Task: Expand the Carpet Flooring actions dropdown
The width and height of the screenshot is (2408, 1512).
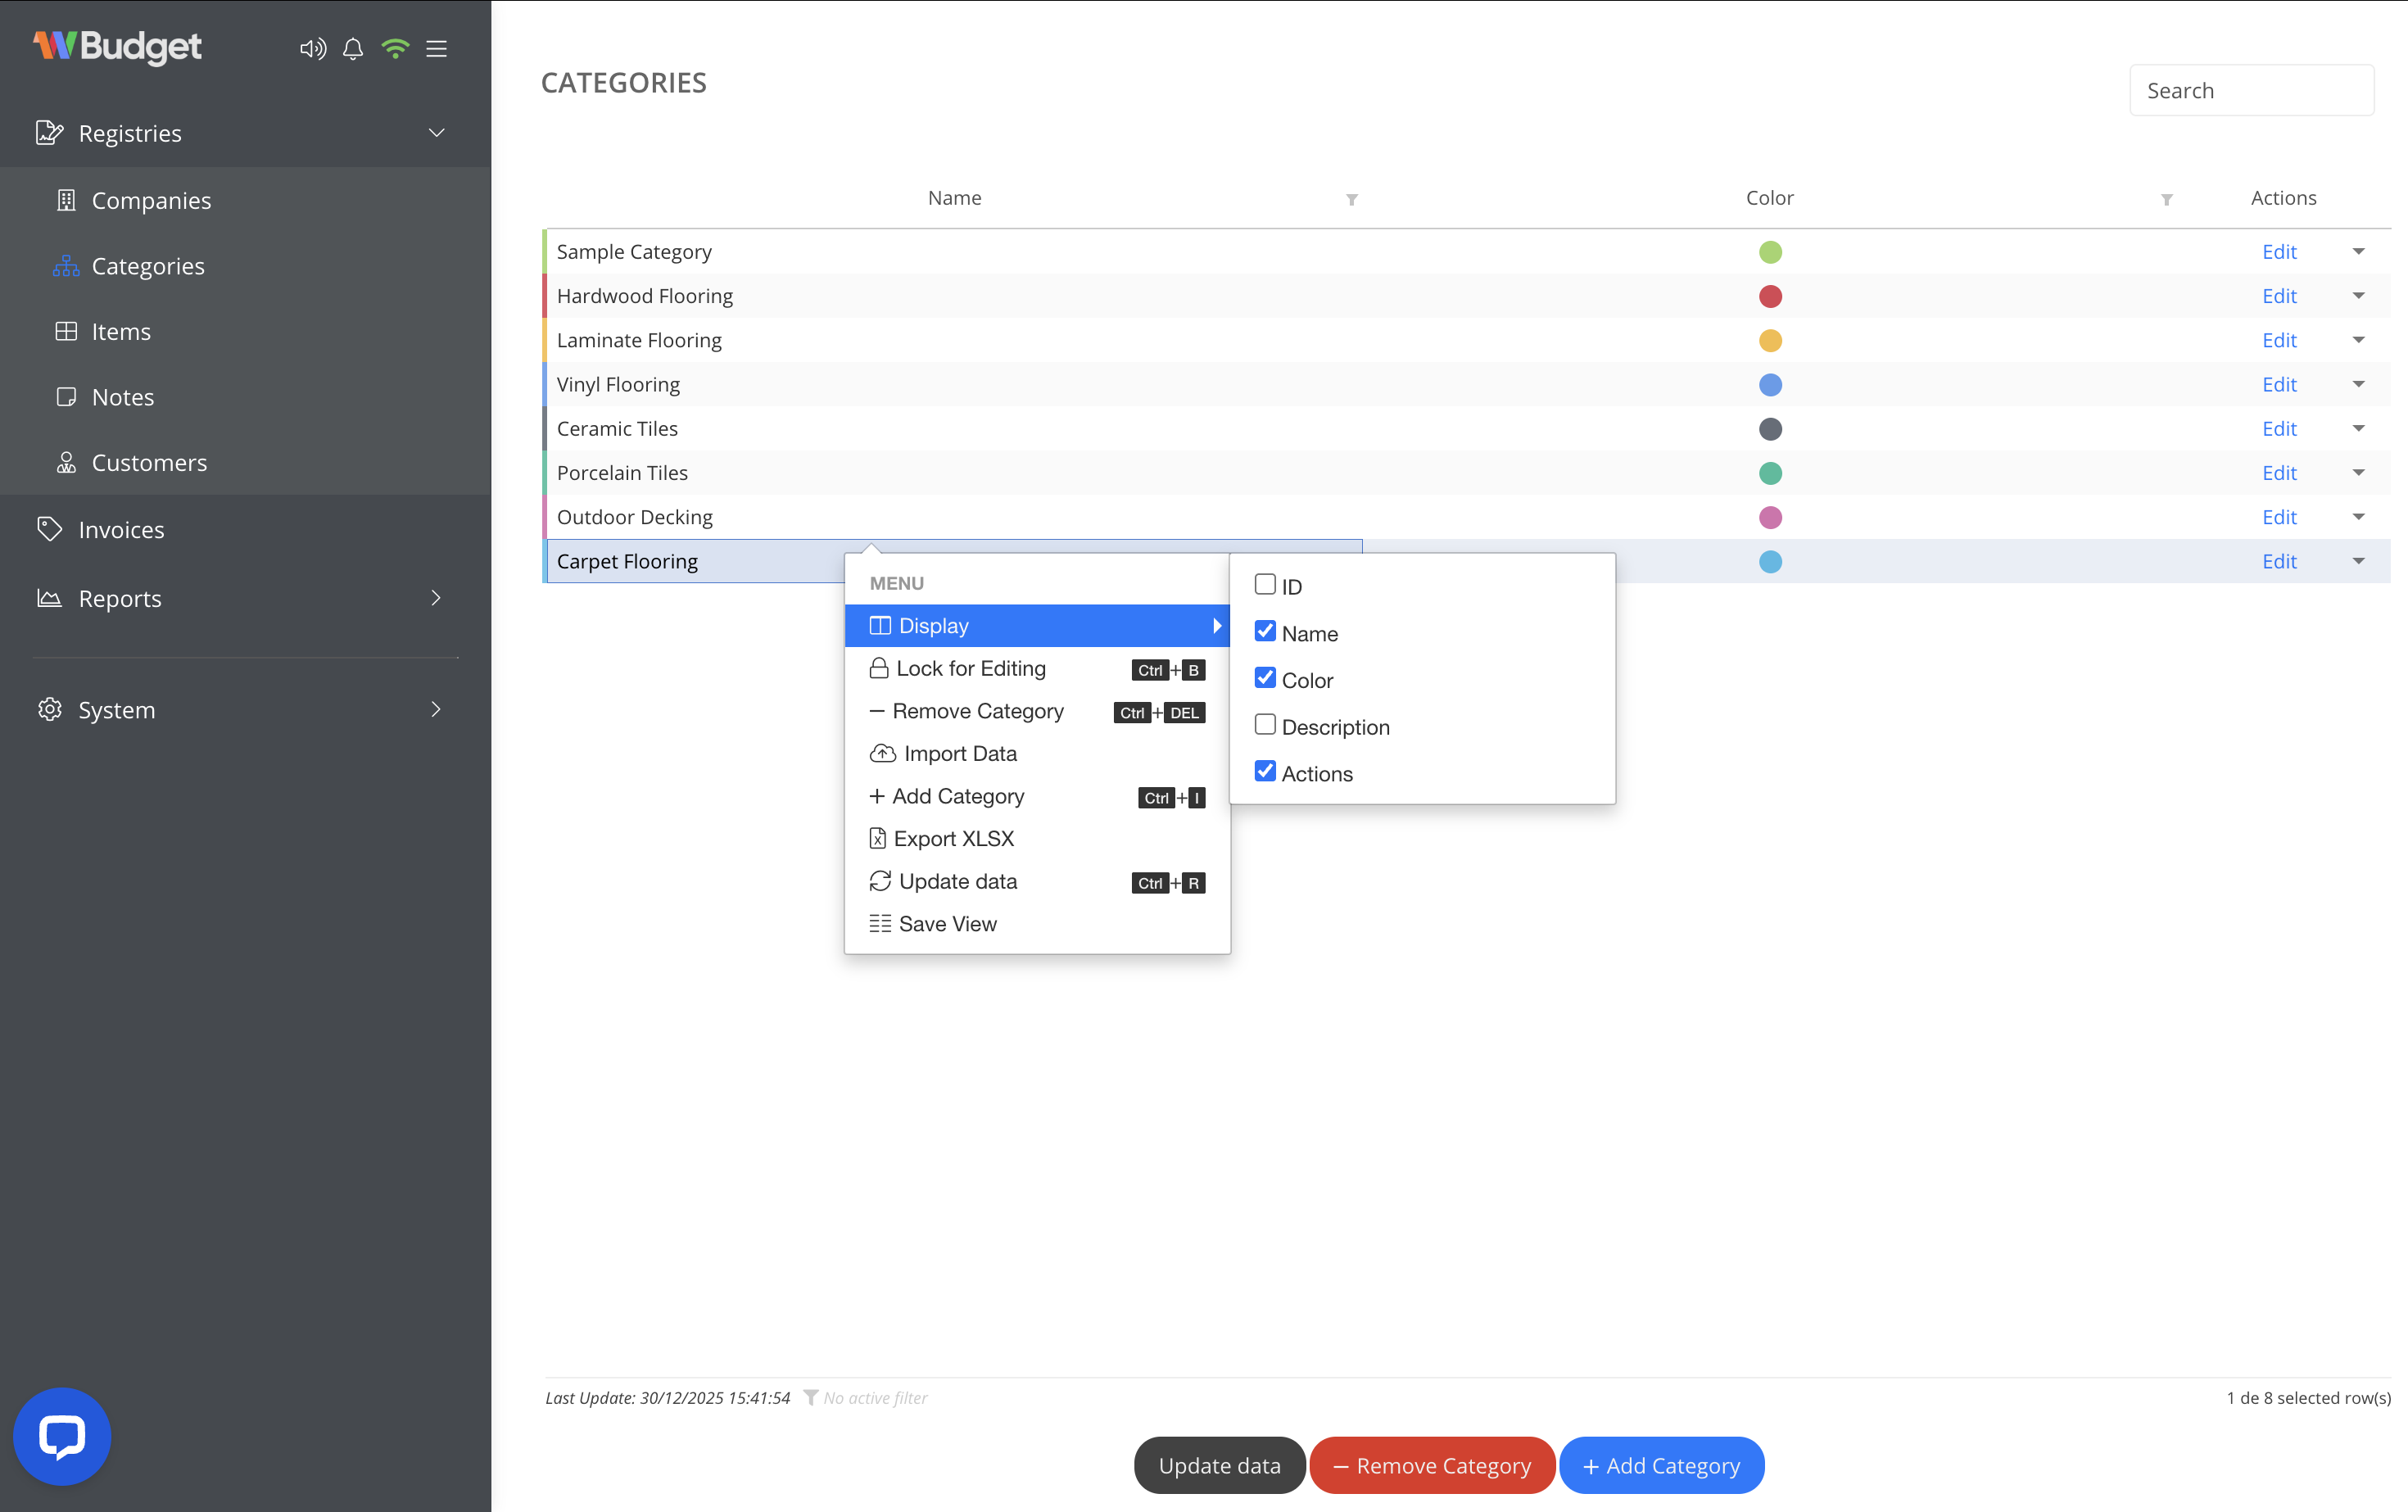Action: [2359, 561]
